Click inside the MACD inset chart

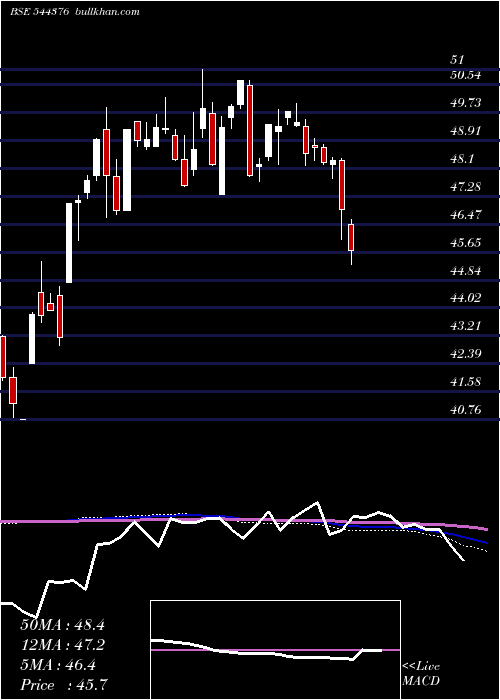[x=275, y=650]
